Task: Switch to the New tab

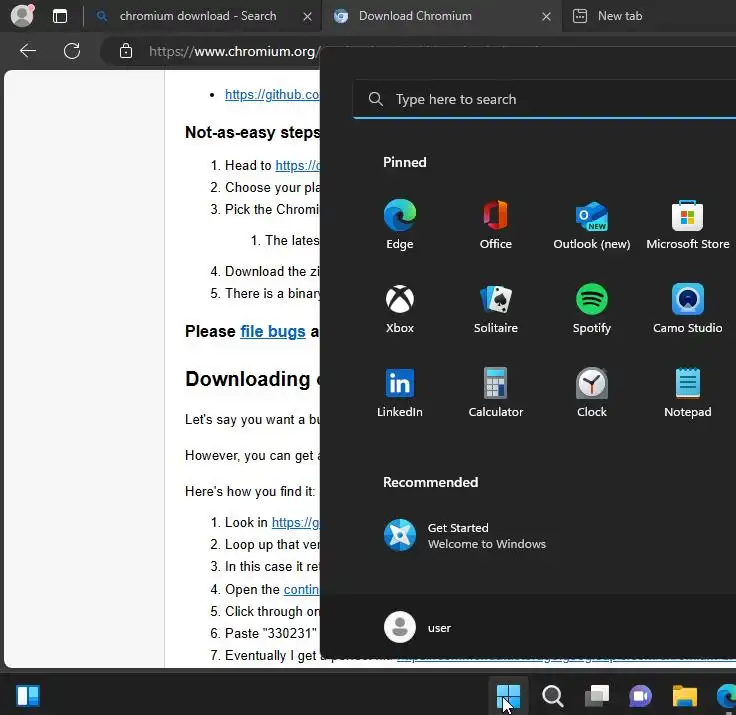Action: pyautogui.click(x=620, y=16)
